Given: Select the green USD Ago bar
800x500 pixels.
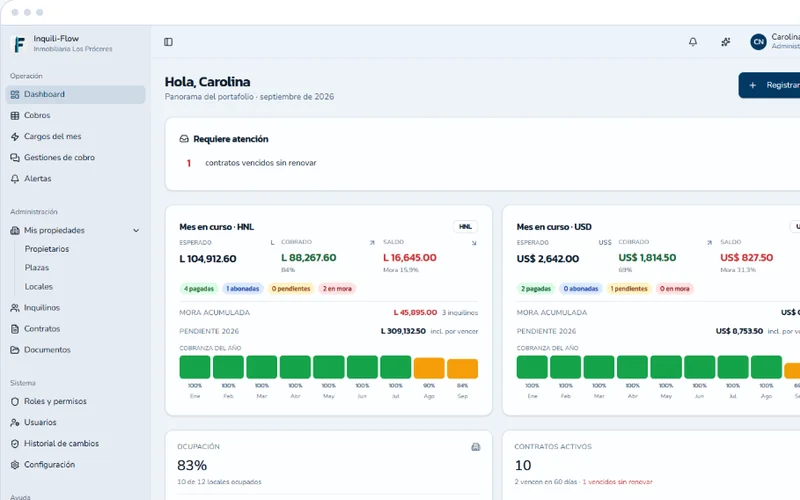Looking at the screenshot, I should [x=766, y=367].
